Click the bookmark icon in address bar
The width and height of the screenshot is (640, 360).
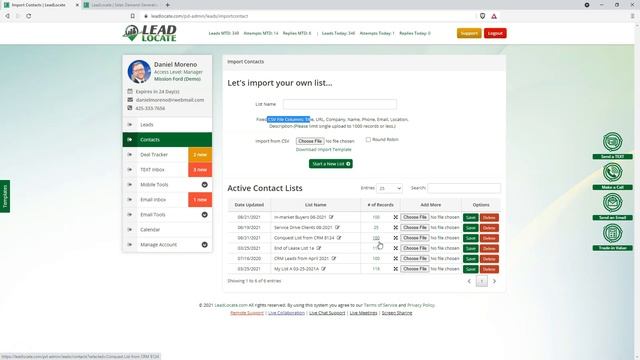click(133, 16)
